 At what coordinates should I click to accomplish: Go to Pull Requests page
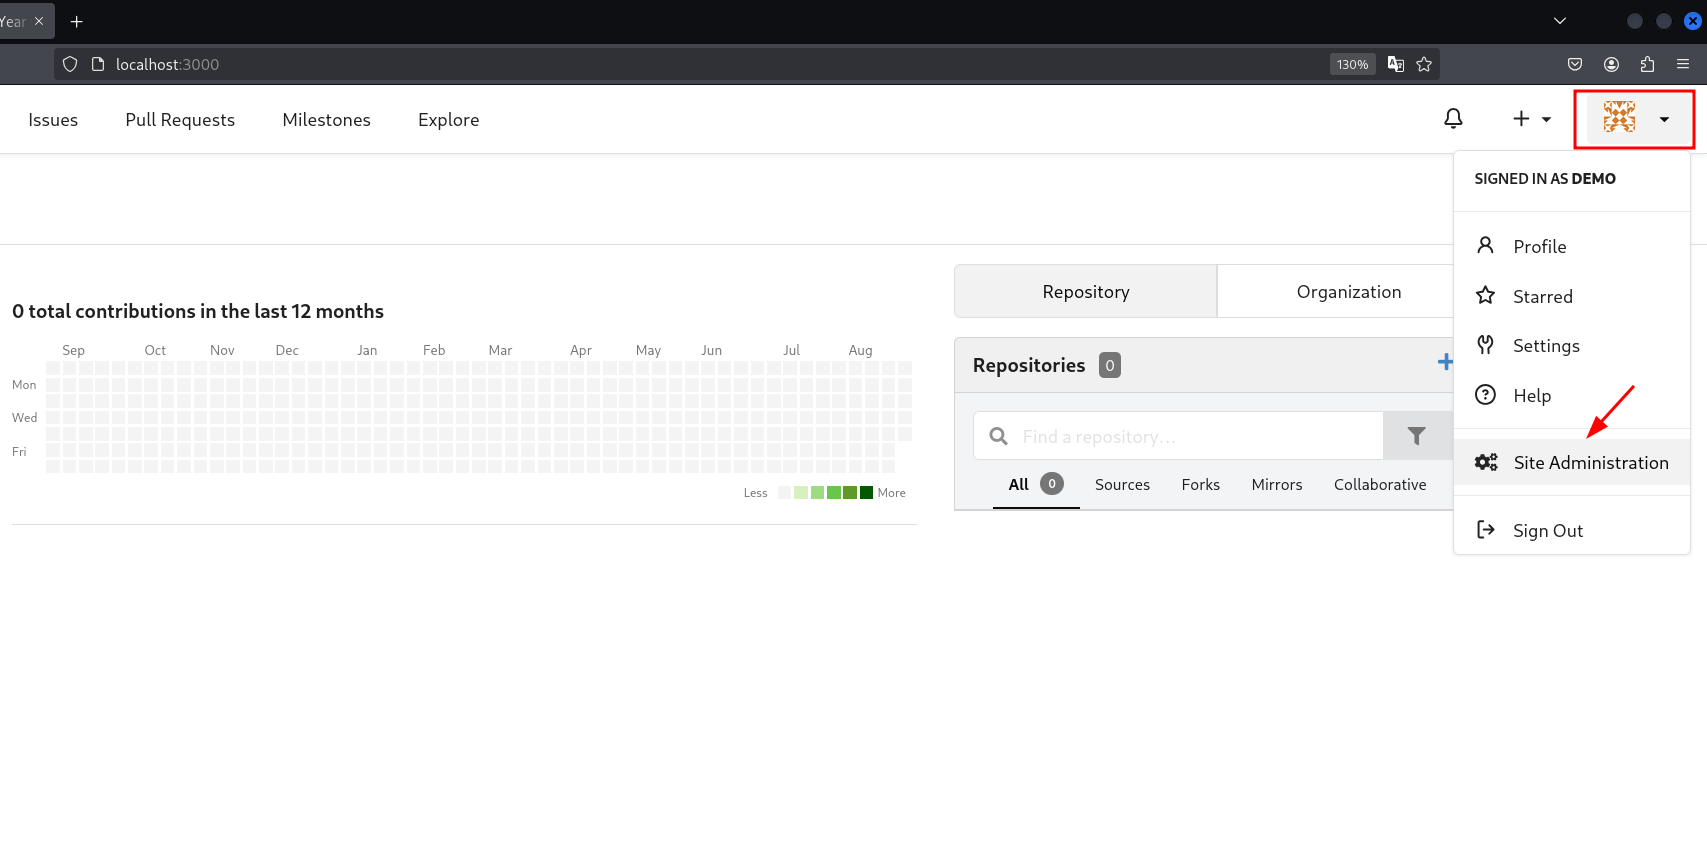tap(180, 120)
